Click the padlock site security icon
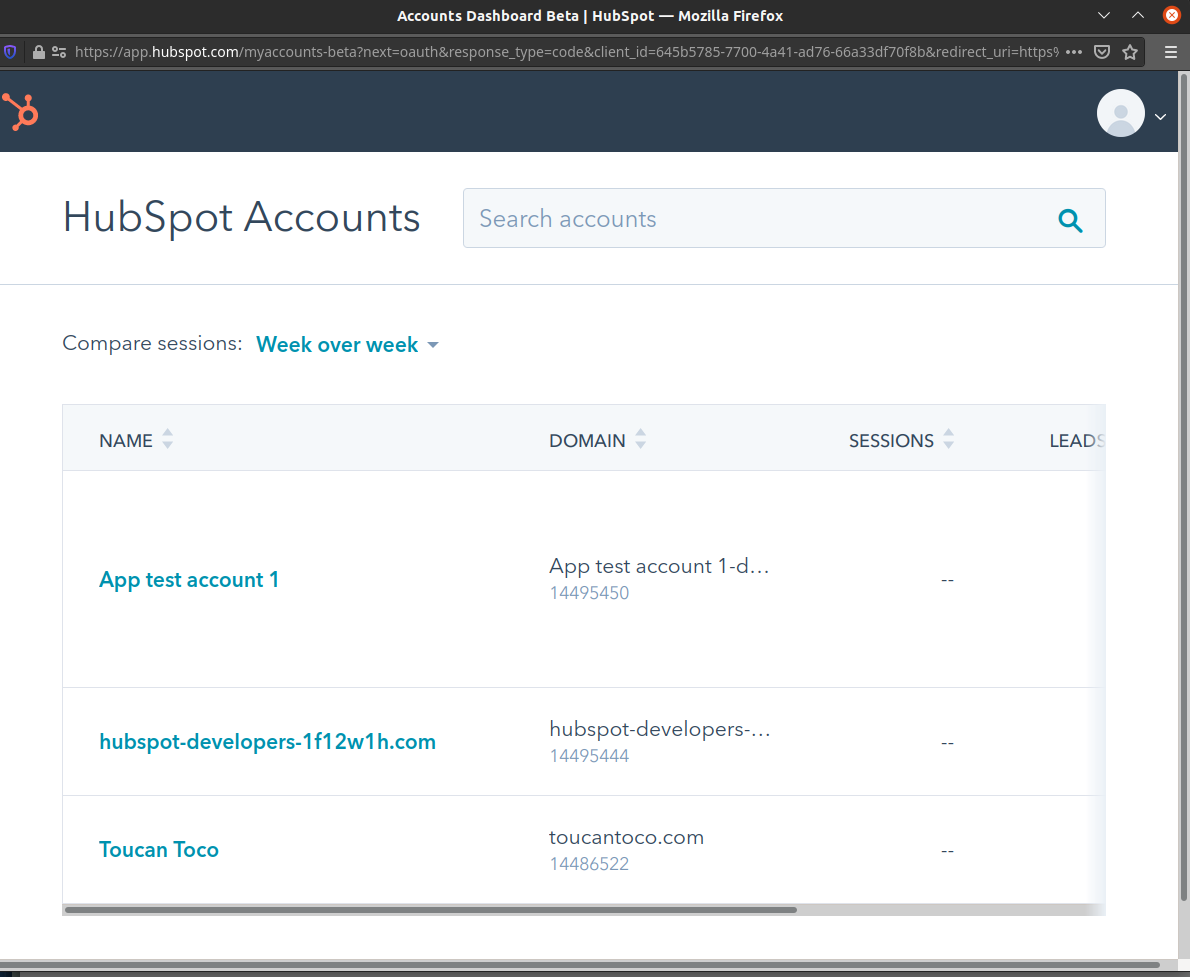Viewport: 1190px width, 977px height. (x=38, y=51)
